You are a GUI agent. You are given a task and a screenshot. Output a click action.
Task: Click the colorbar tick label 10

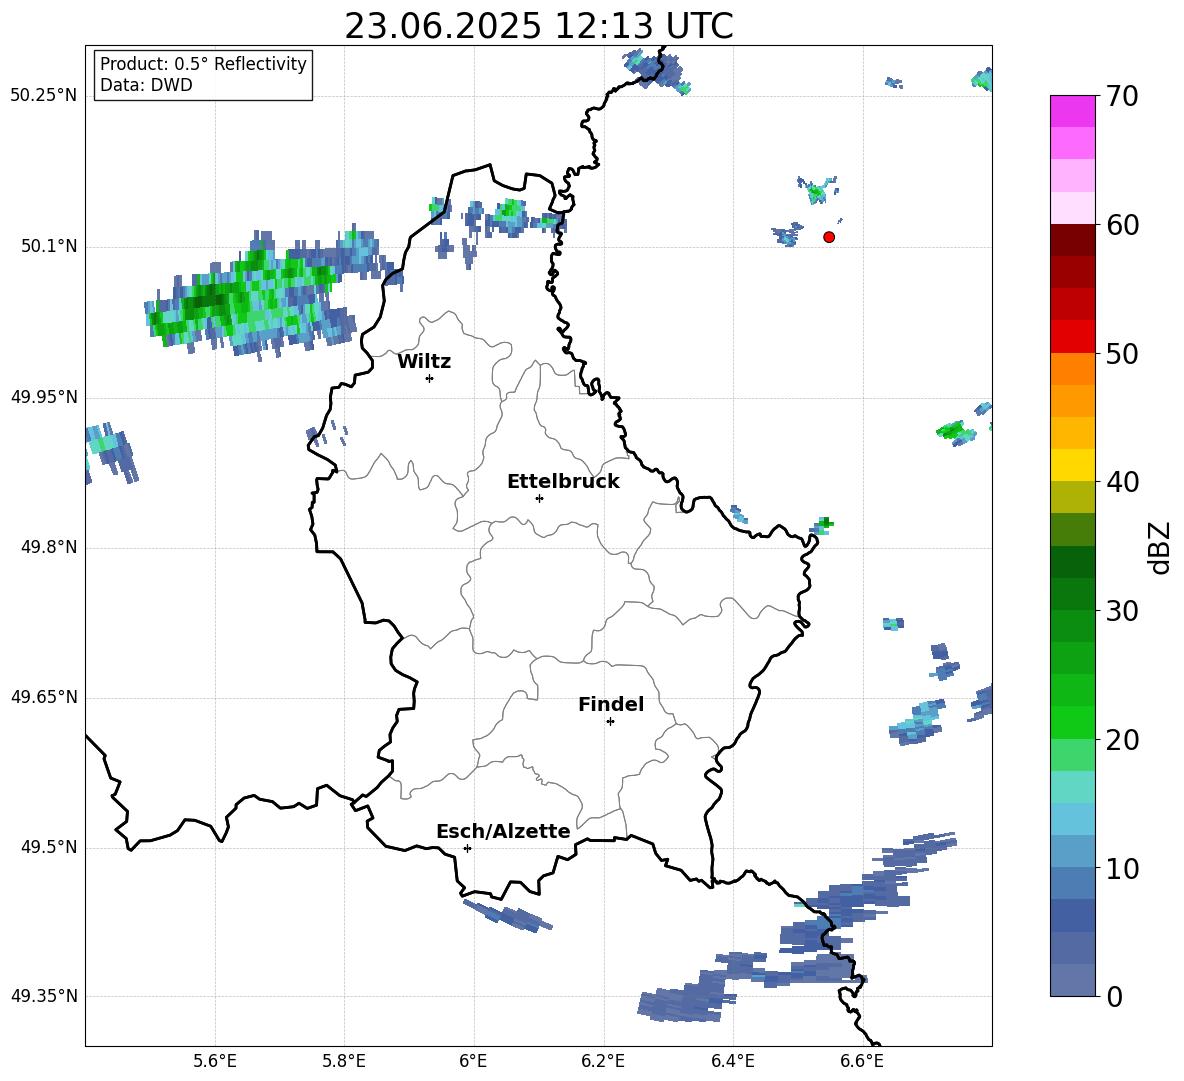[1122, 868]
